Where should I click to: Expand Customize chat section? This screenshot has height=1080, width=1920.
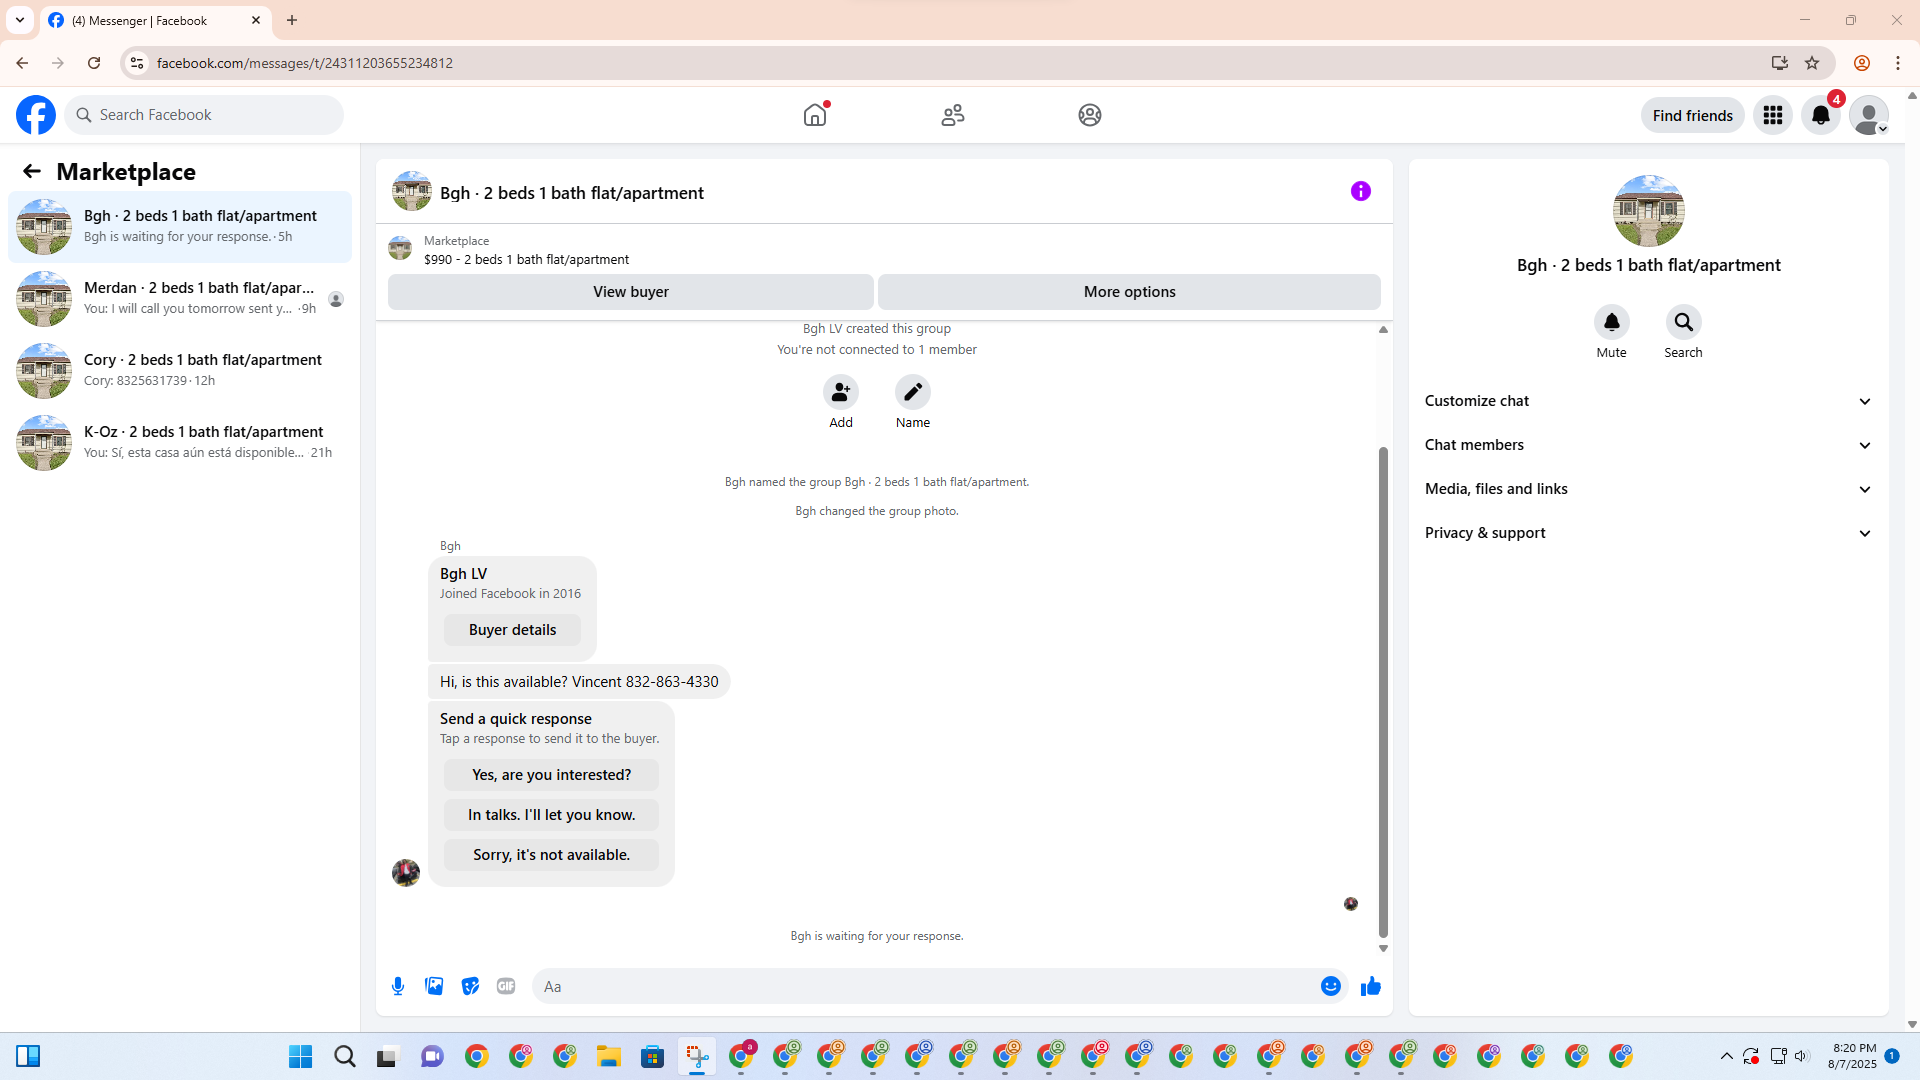1648,401
